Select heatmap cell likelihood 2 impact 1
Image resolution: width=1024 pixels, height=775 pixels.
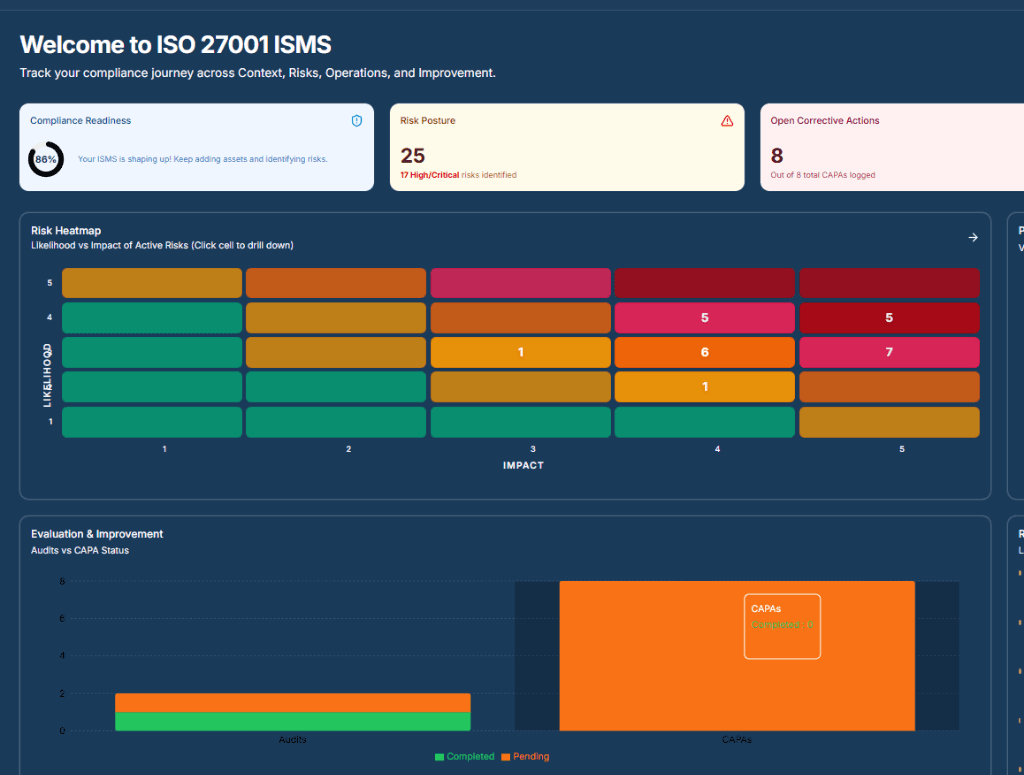pyautogui.click(x=152, y=387)
